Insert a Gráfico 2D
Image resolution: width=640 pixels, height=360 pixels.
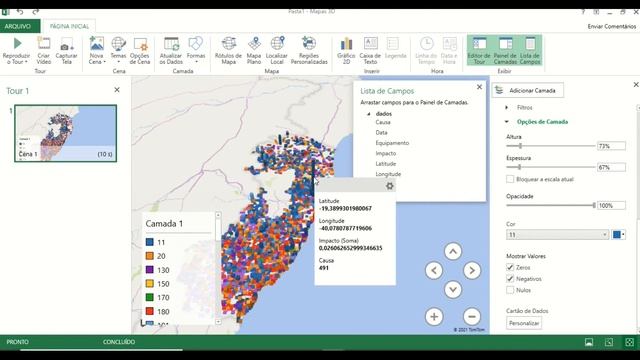(346, 51)
